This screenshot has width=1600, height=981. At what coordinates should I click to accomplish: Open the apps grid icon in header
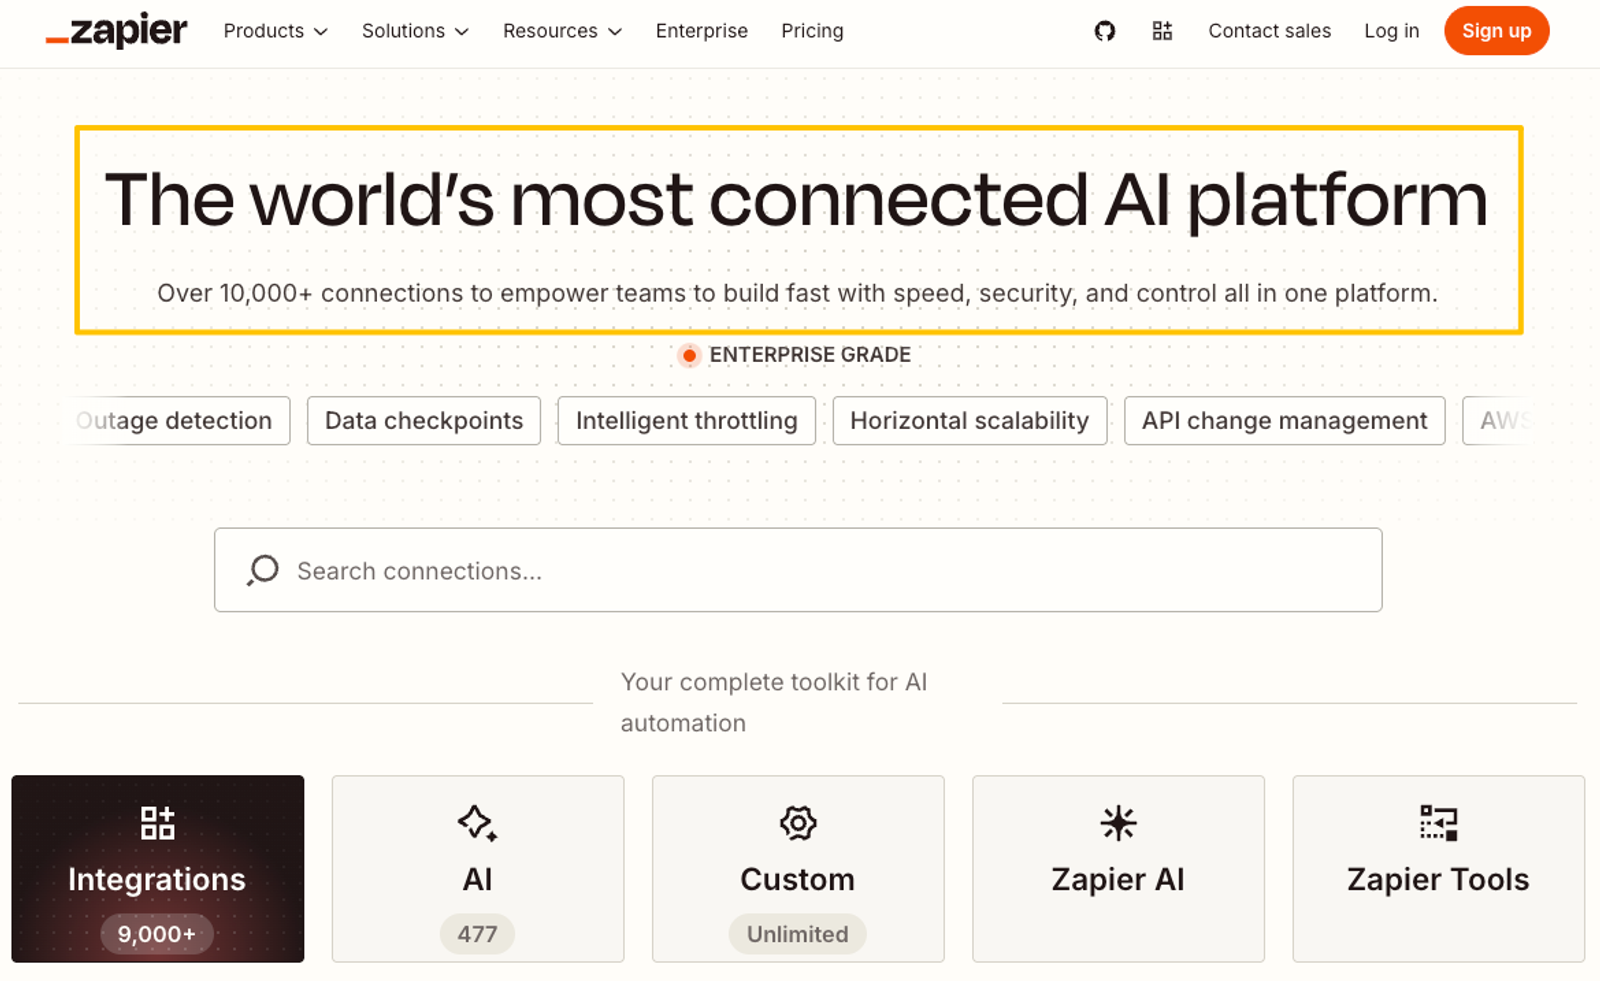pos(1162,31)
